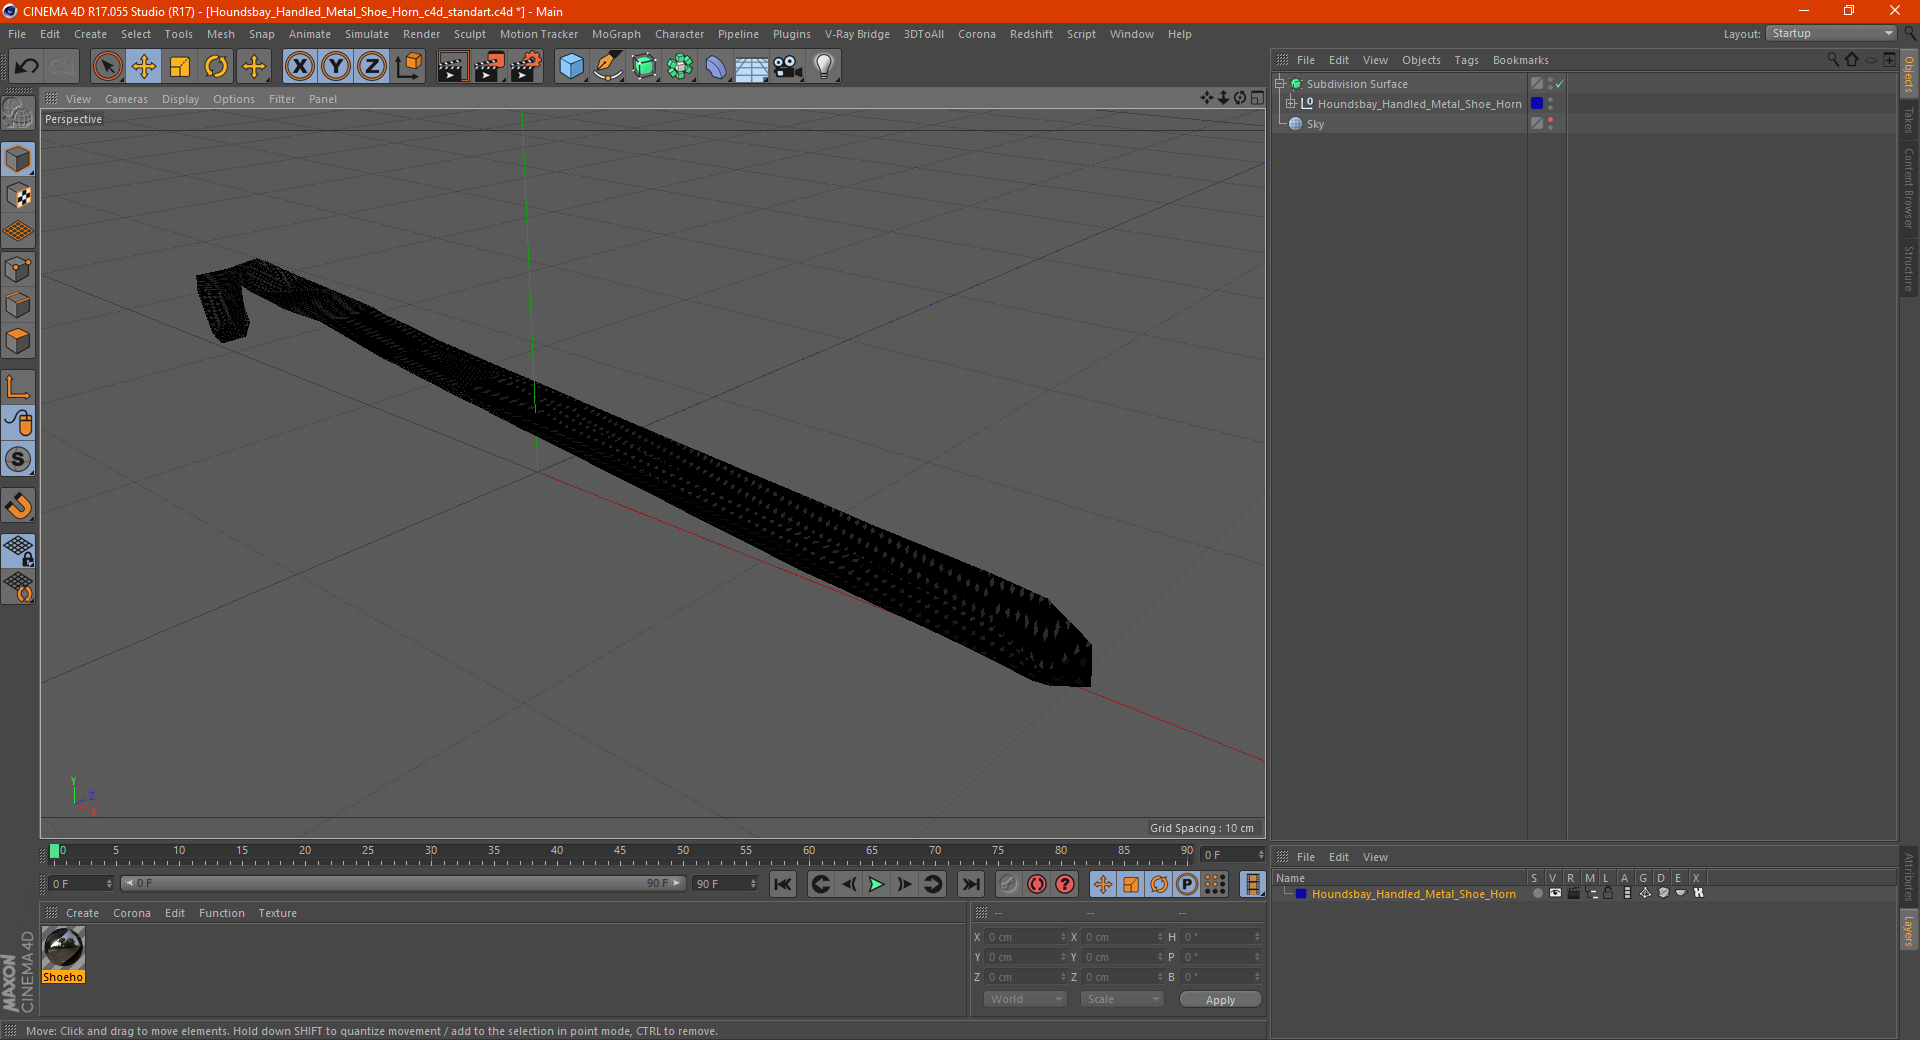The height and width of the screenshot is (1040, 1920).
Task: Enable Axis mode in left toolbar
Action: [x=18, y=388]
